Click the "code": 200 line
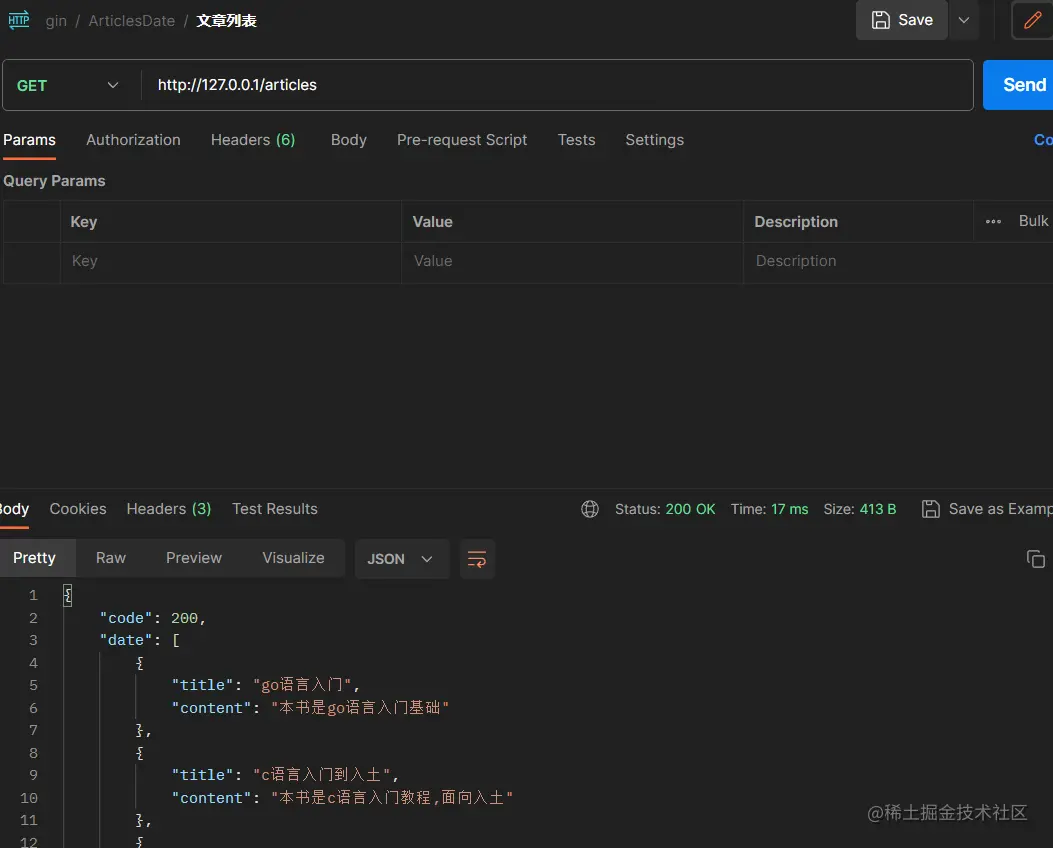This screenshot has width=1053, height=848. 152,618
